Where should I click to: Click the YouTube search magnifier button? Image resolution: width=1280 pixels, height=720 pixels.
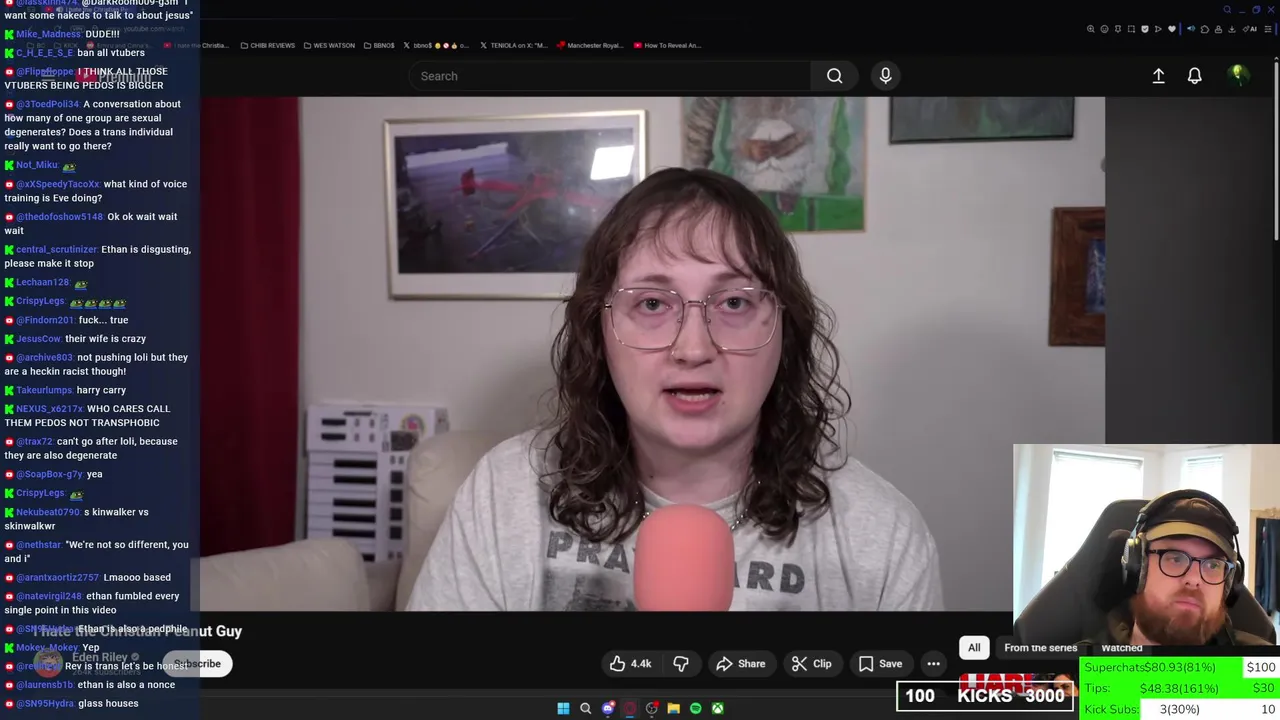[x=834, y=76]
